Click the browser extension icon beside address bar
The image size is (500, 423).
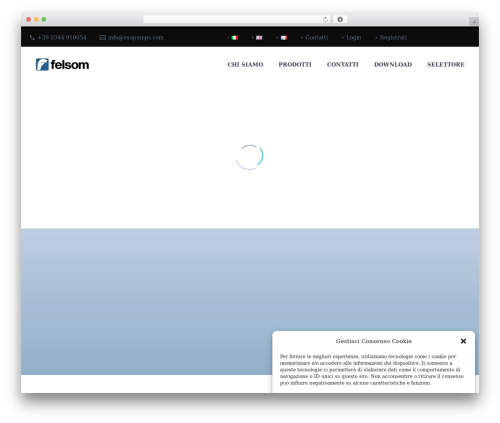pos(340,19)
